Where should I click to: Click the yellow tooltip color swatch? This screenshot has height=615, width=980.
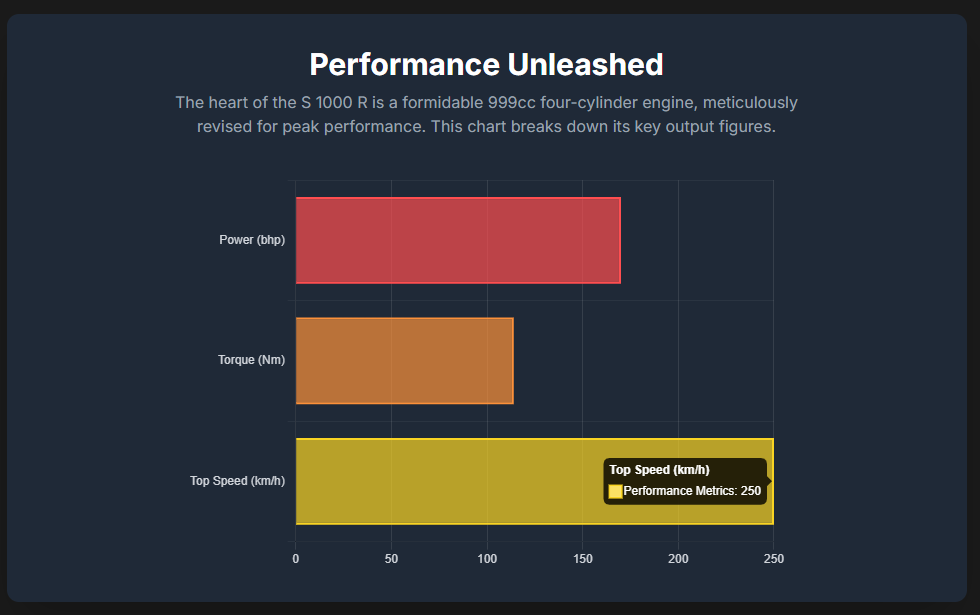coord(615,491)
